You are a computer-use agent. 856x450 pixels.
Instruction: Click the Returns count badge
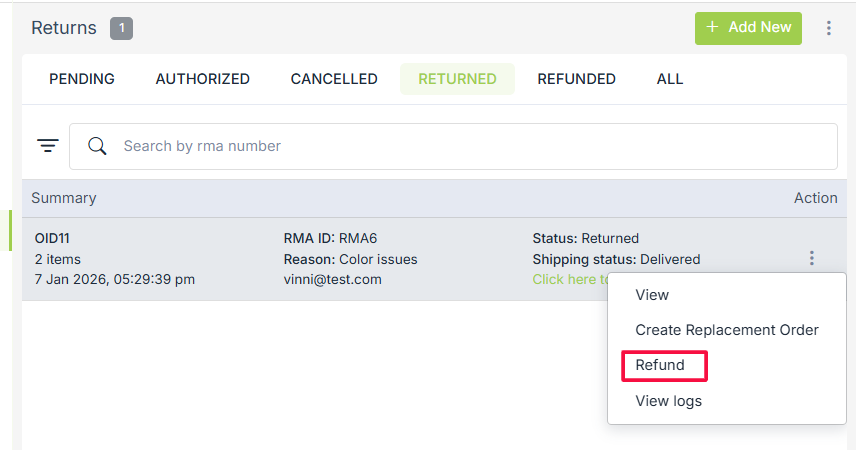click(121, 28)
